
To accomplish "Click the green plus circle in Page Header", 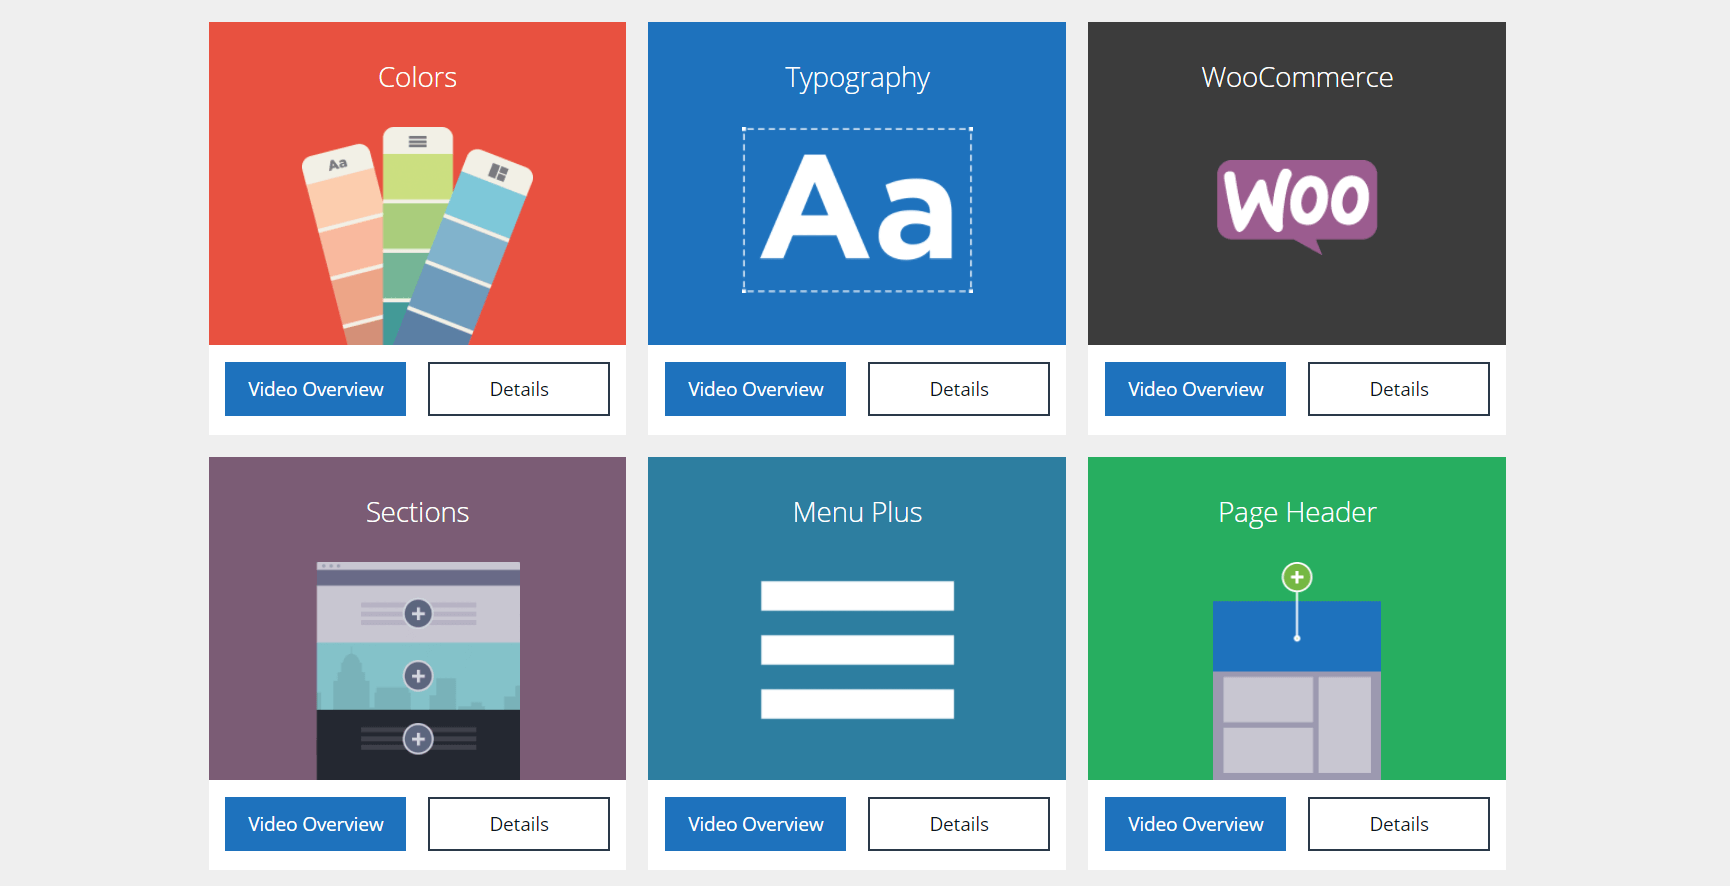I will click(1297, 577).
